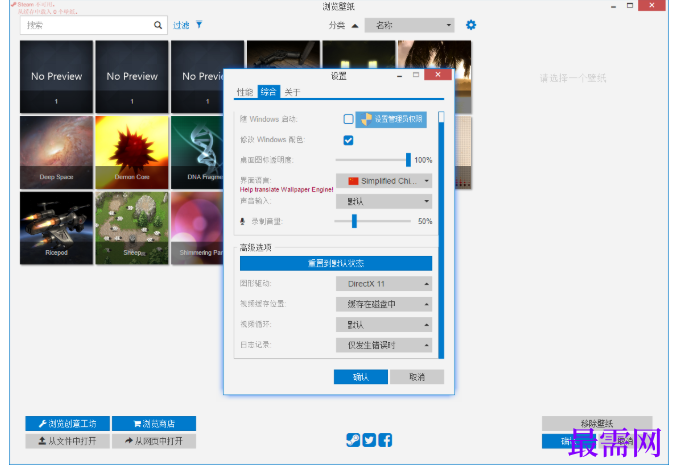Select the Deep Space wallpaper thumbnail
Image resolution: width=680 pixels, height=474 pixels.
pyautogui.click(x=56, y=152)
